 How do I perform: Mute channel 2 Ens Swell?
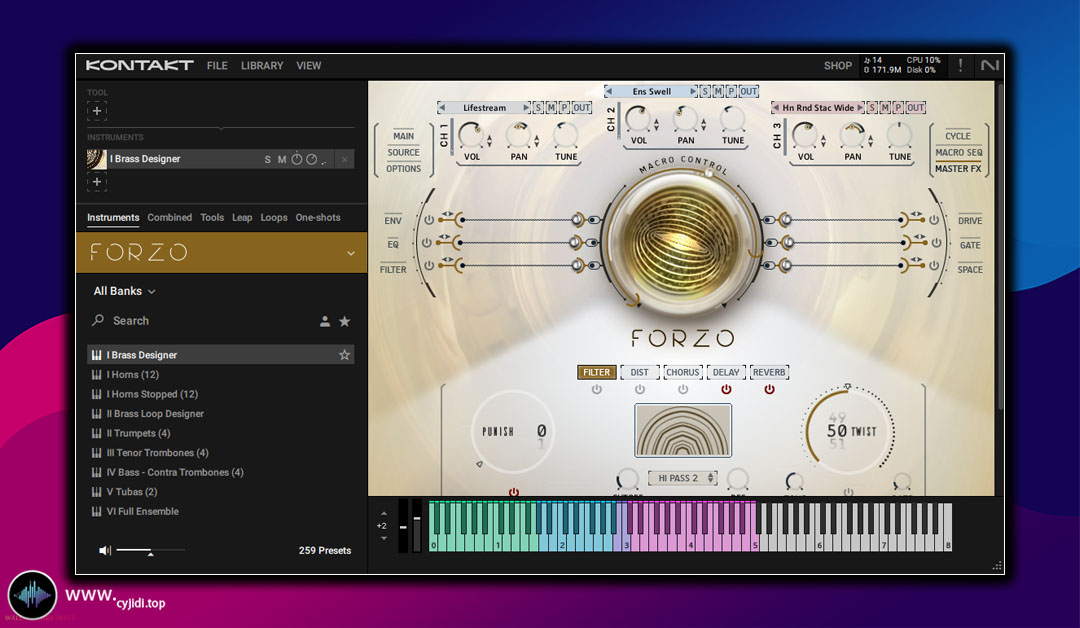718,91
